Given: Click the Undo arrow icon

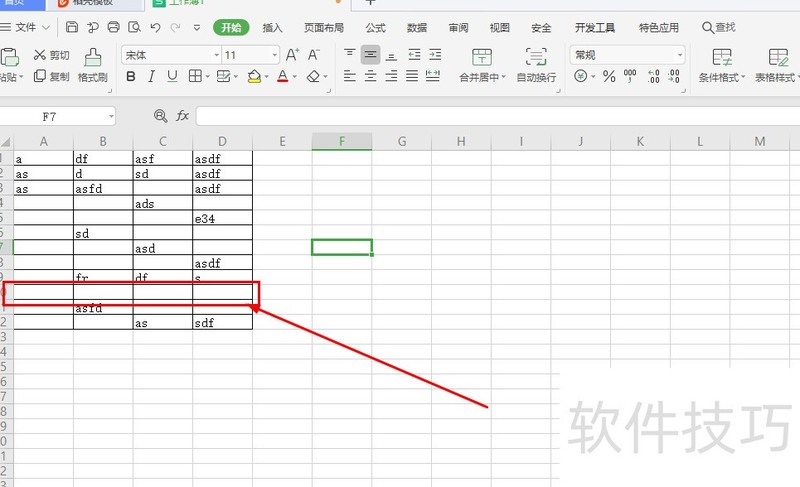Looking at the screenshot, I should [x=157, y=28].
